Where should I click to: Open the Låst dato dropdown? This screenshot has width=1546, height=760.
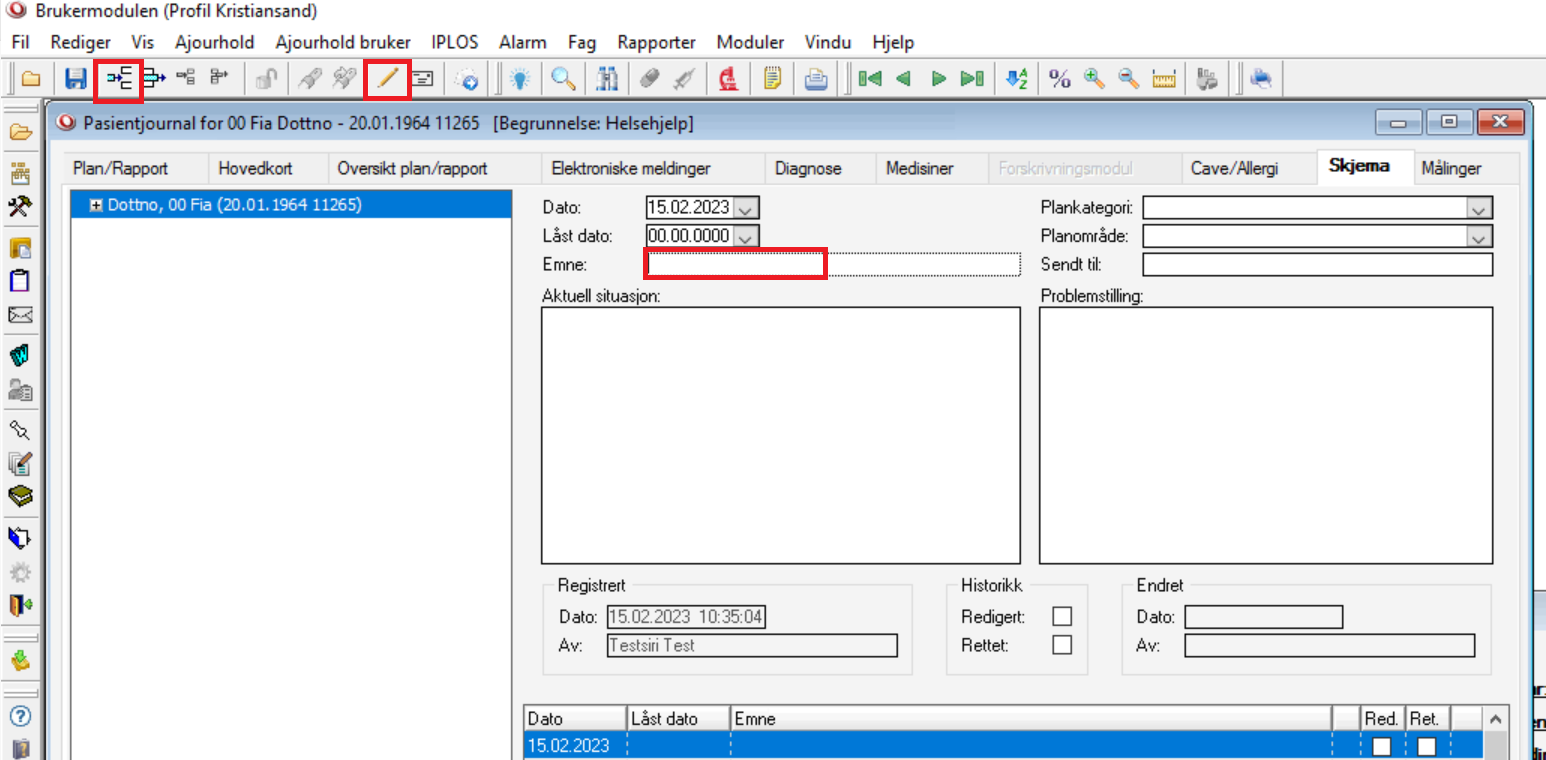747,237
